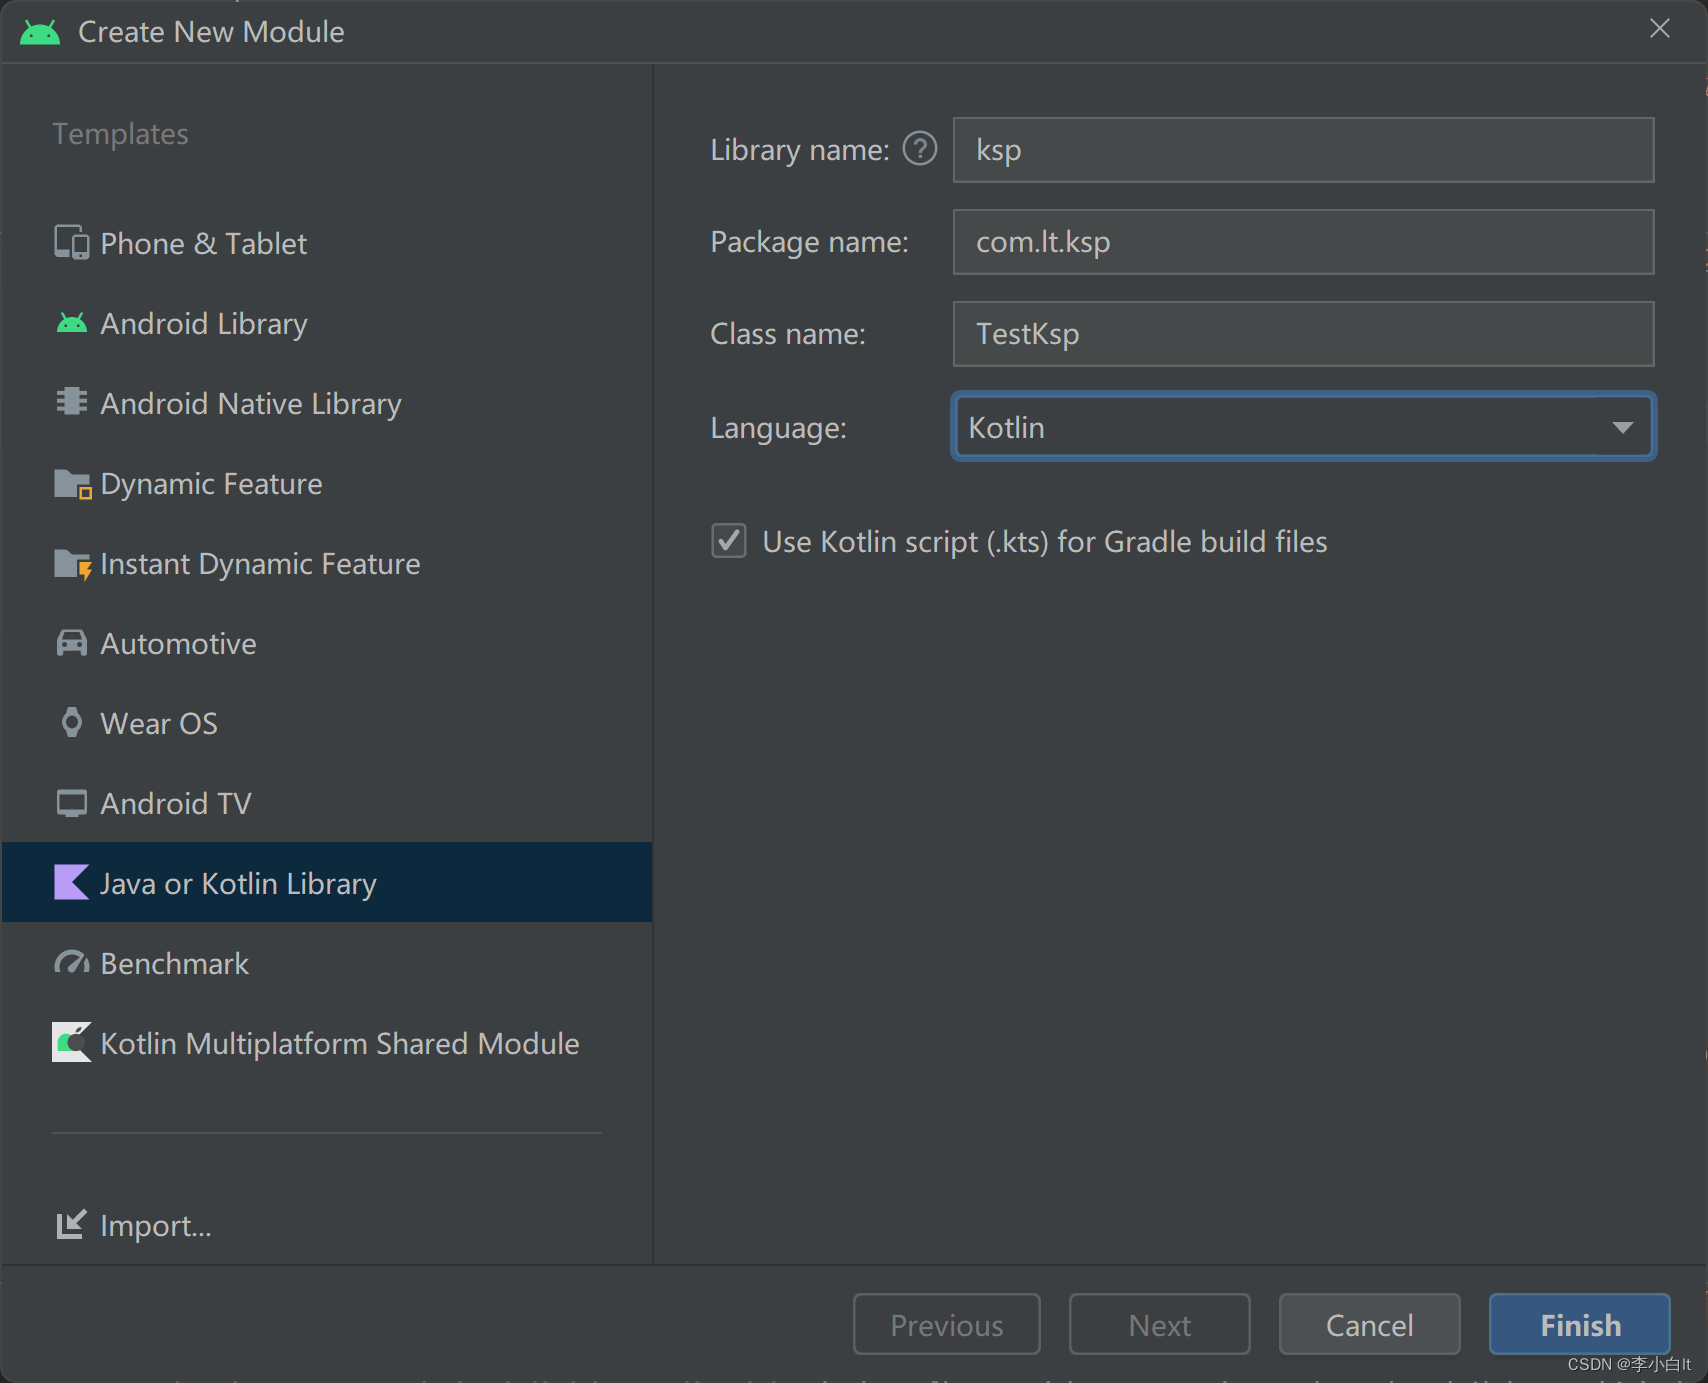Select Instant Dynamic Feature template
The image size is (1708, 1383).
point(327,563)
